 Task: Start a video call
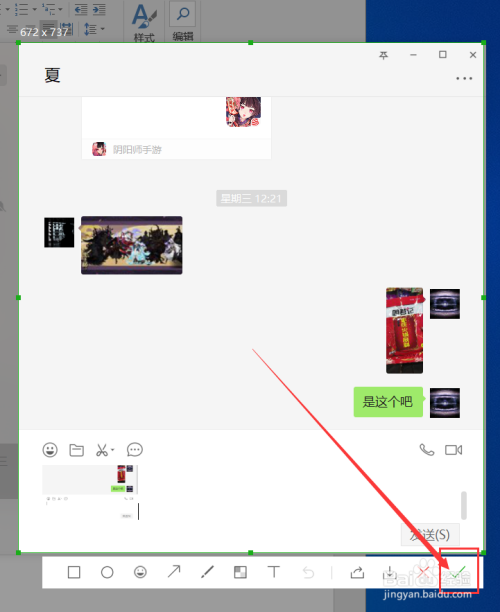[x=454, y=450]
